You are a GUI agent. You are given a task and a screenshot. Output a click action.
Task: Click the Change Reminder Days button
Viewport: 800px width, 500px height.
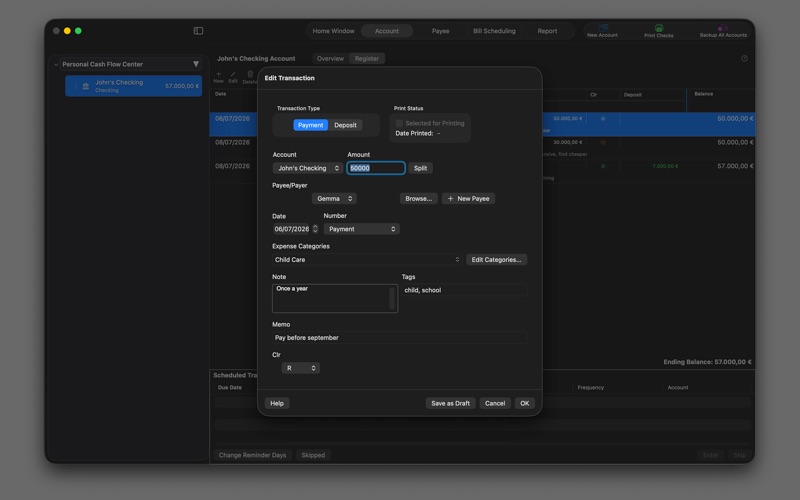tap(253, 455)
